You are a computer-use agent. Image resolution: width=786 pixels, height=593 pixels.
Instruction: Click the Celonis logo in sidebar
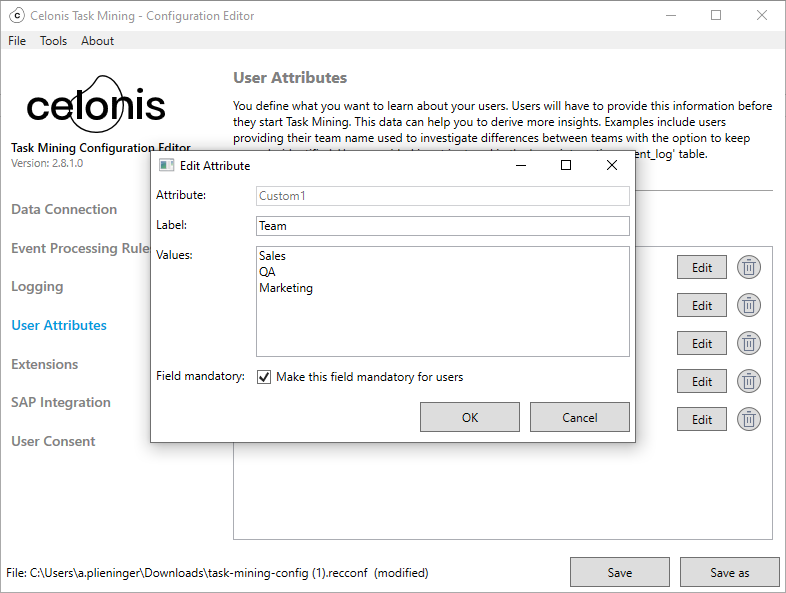coord(95,104)
